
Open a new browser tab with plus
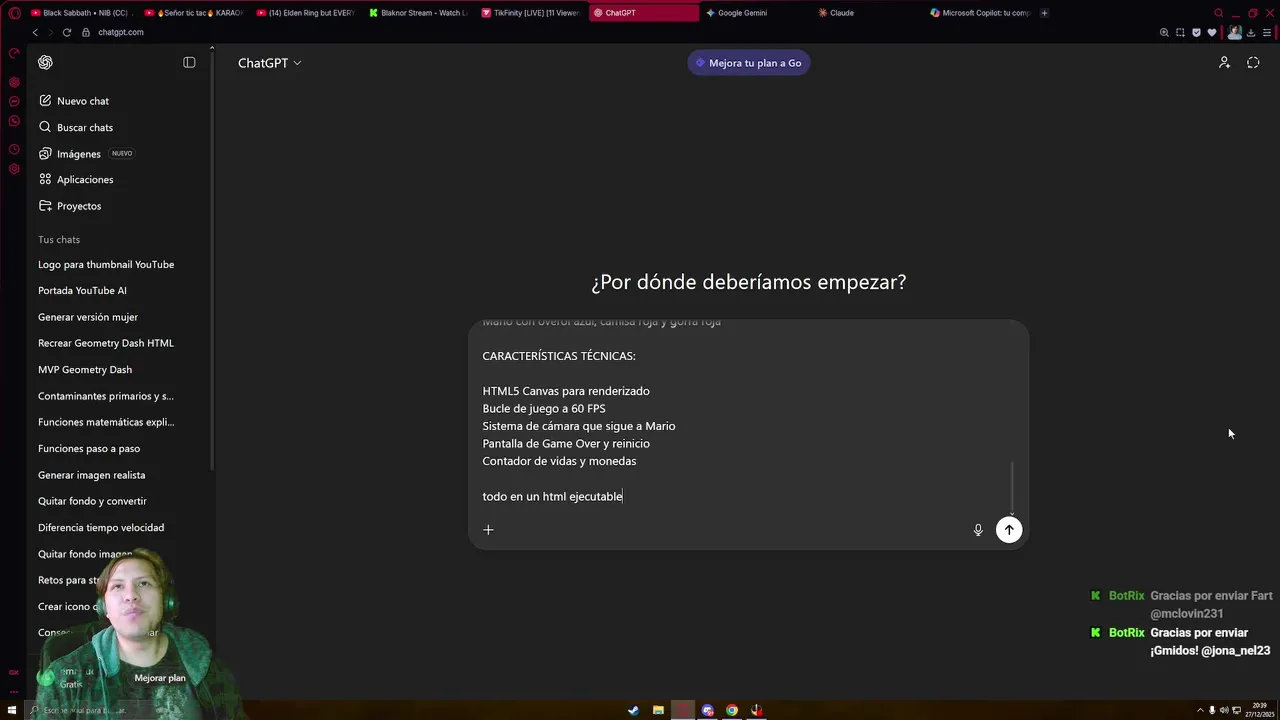tap(1044, 13)
